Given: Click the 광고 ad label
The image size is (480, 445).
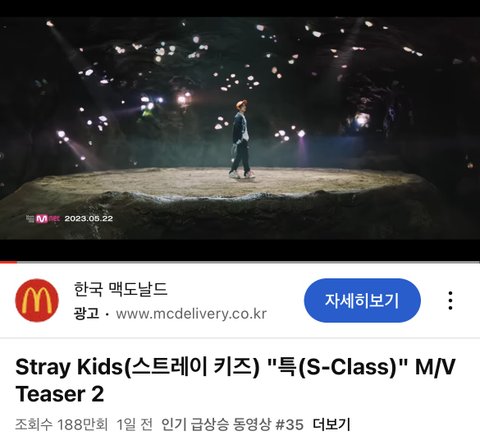Looking at the screenshot, I should (x=86, y=314).
